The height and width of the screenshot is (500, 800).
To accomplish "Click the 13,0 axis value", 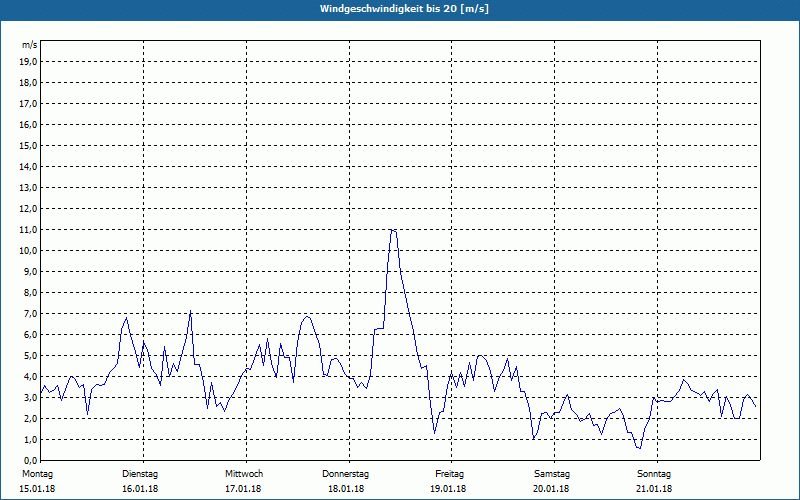I will 29,187.
